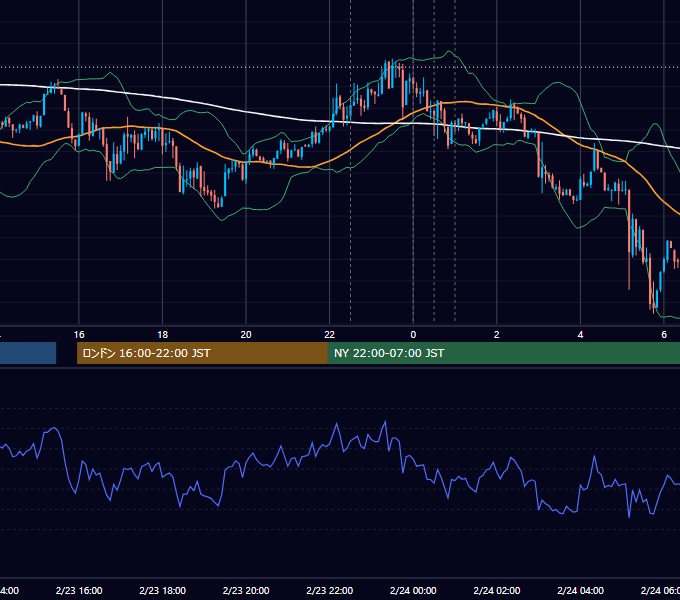680x600 pixels.
Task: Click the hour label 16 on upper axis
Action: click(x=79, y=335)
